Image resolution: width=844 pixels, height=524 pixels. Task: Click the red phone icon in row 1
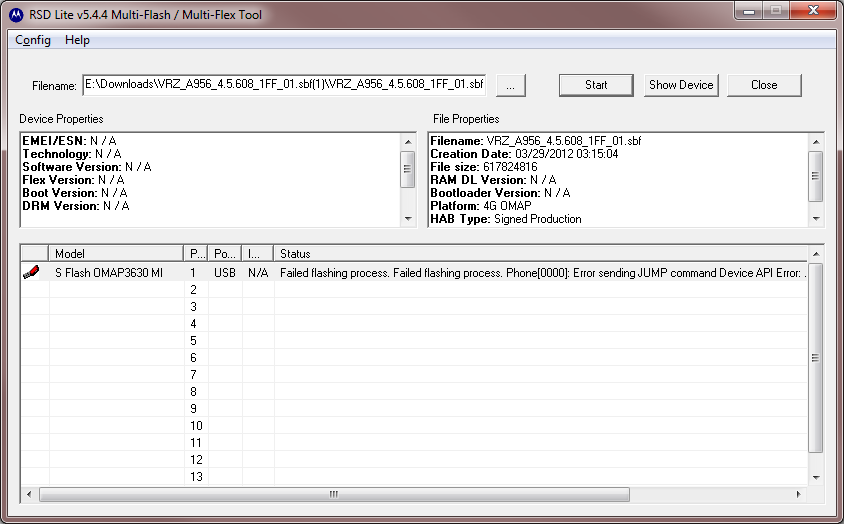[31, 273]
